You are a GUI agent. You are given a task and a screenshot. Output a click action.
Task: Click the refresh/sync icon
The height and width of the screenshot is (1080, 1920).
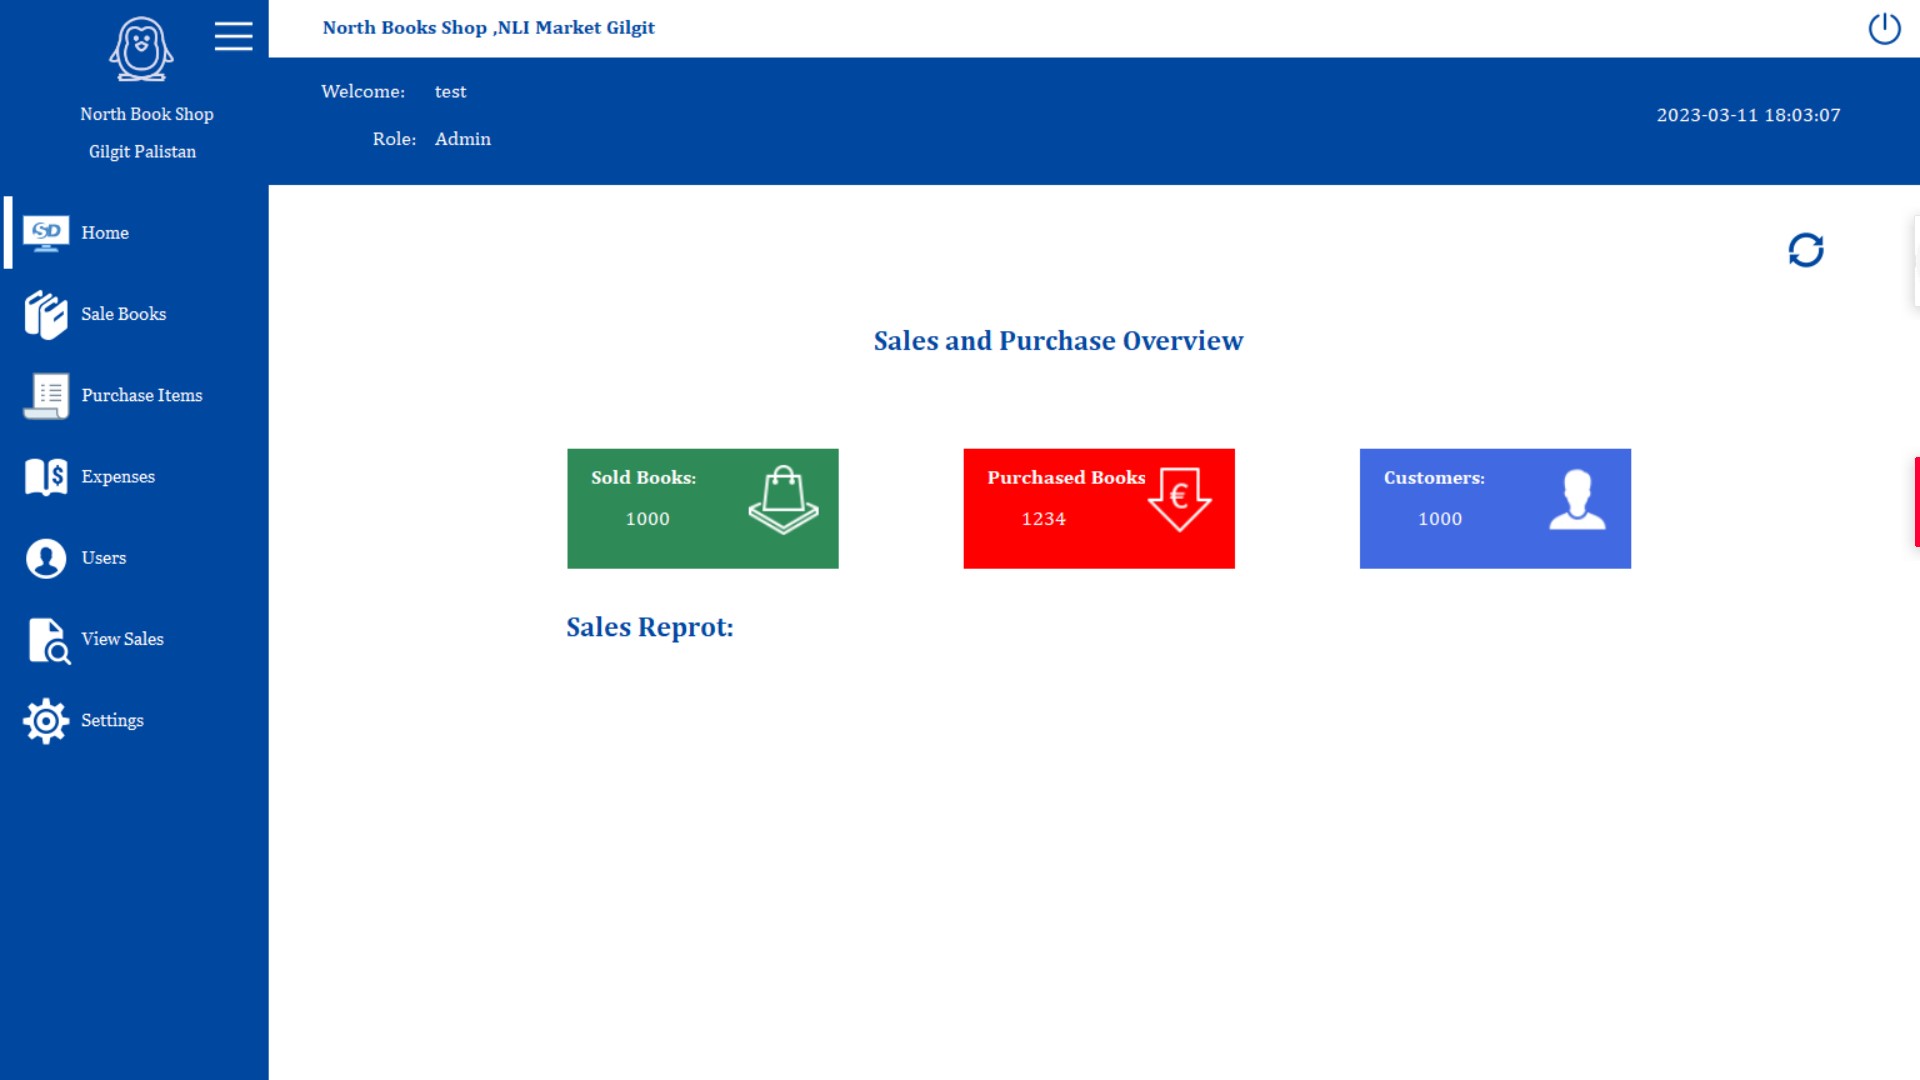point(1805,251)
